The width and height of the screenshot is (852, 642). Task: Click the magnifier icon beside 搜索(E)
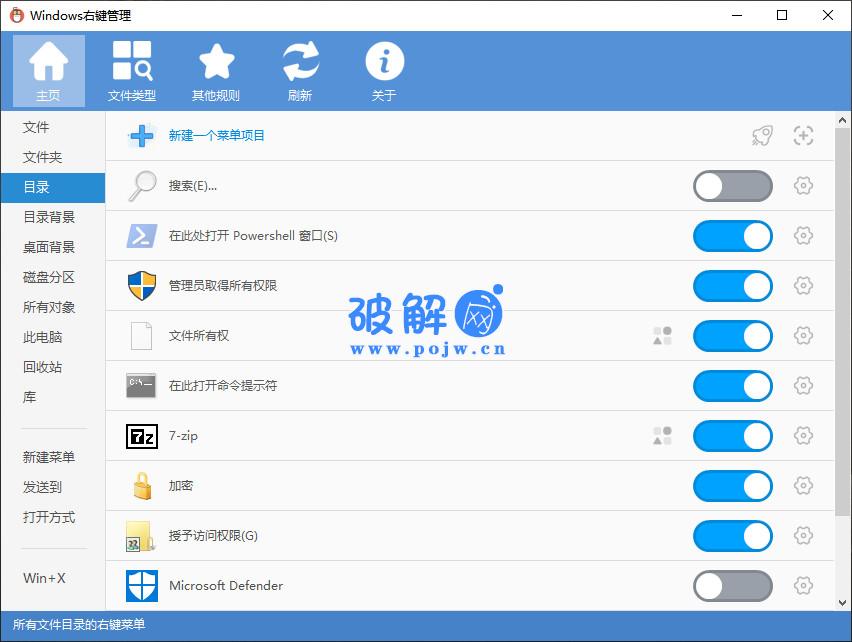pyautogui.click(x=141, y=186)
